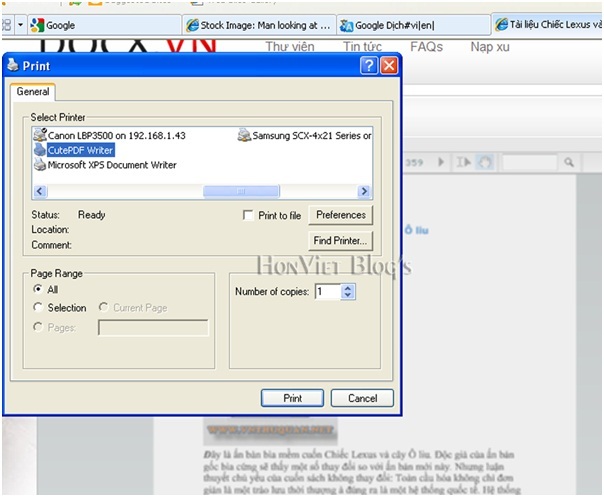Screen dimensions: 604x497
Task: Switch to the Stock Image browser tab
Action: [x=259, y=25]
